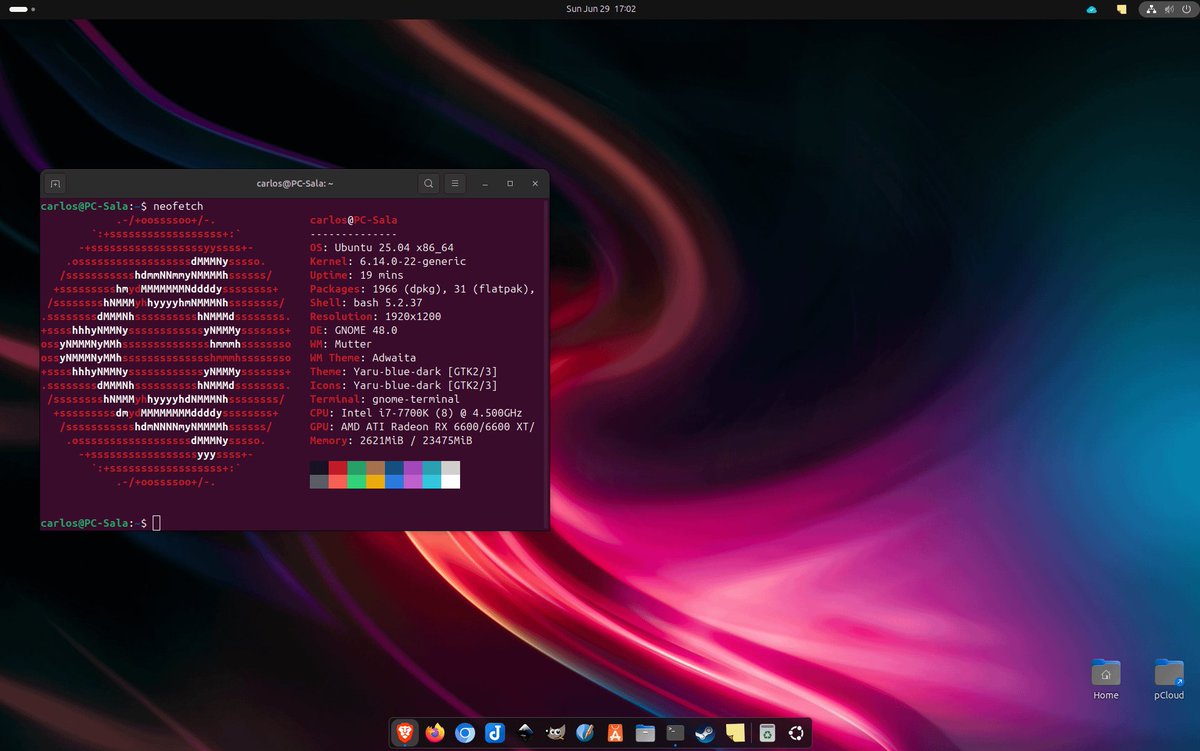1200x751 pixels.
Task: Click 'Packages: 1966 (dpkg)' line
Action: click(423, 289)
